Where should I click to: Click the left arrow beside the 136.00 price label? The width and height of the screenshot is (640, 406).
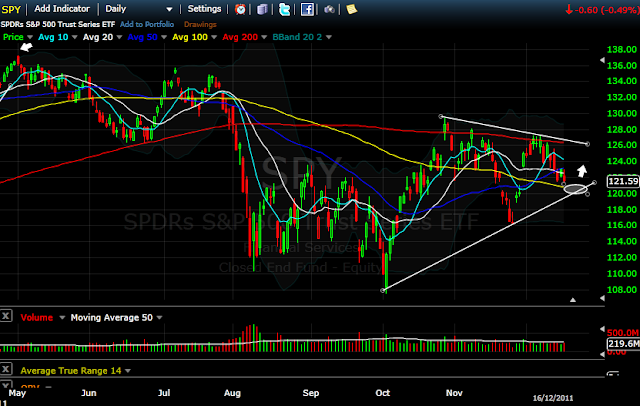click(x=602, y=60)
